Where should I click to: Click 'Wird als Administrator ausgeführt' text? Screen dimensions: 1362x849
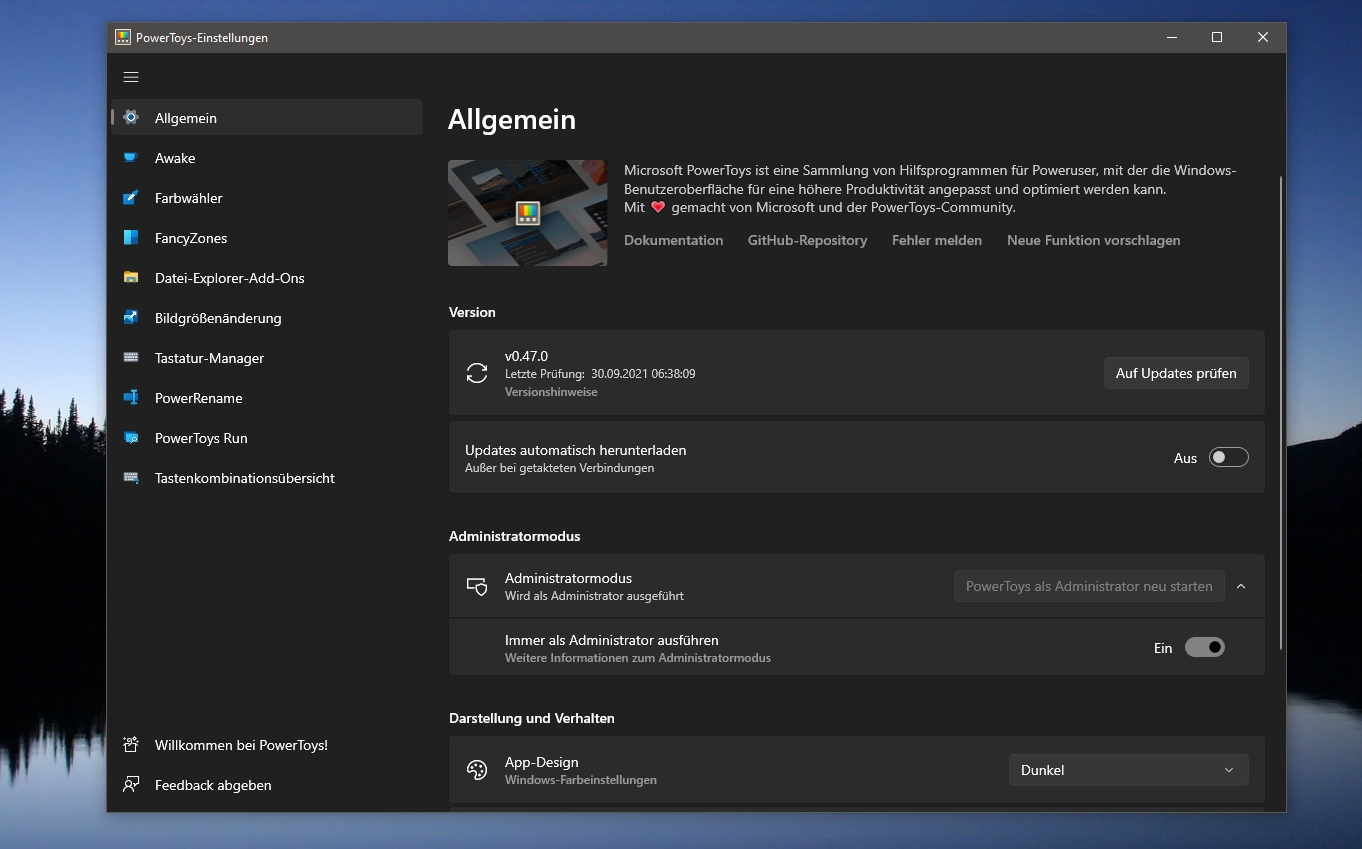pyautogui.click(x=594, y=596)
